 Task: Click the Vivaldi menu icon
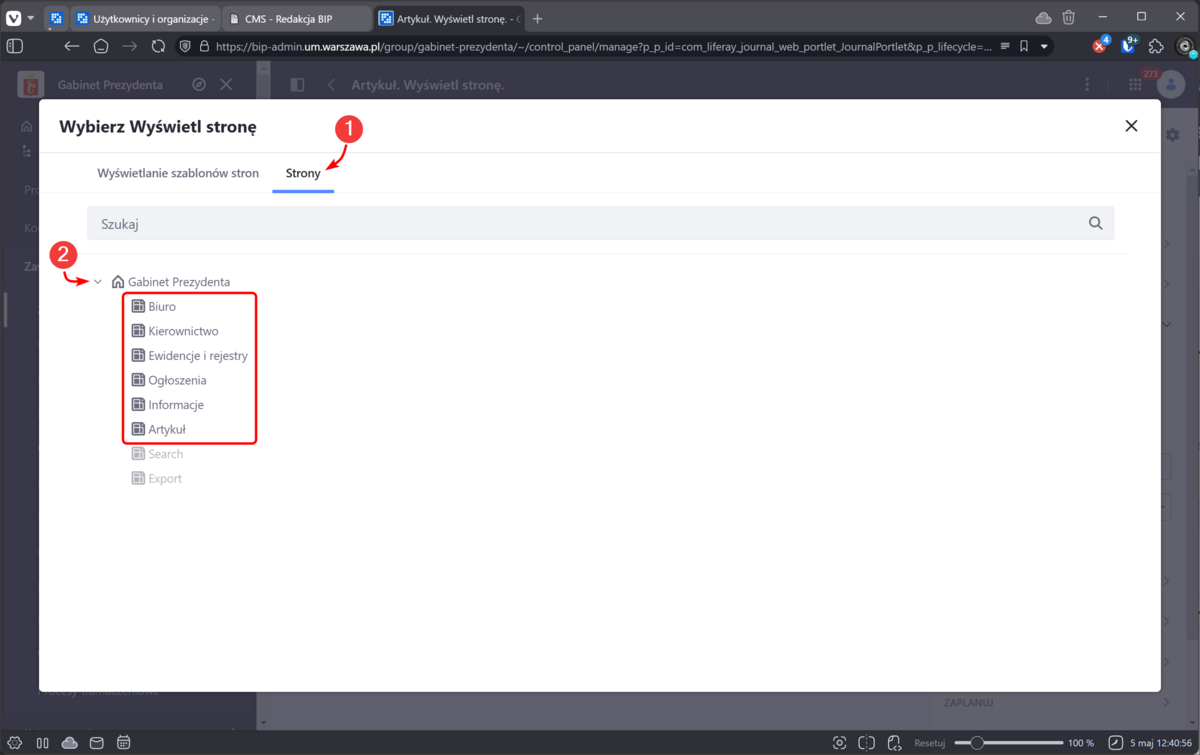pyautogui.click(x=14, y=18)
